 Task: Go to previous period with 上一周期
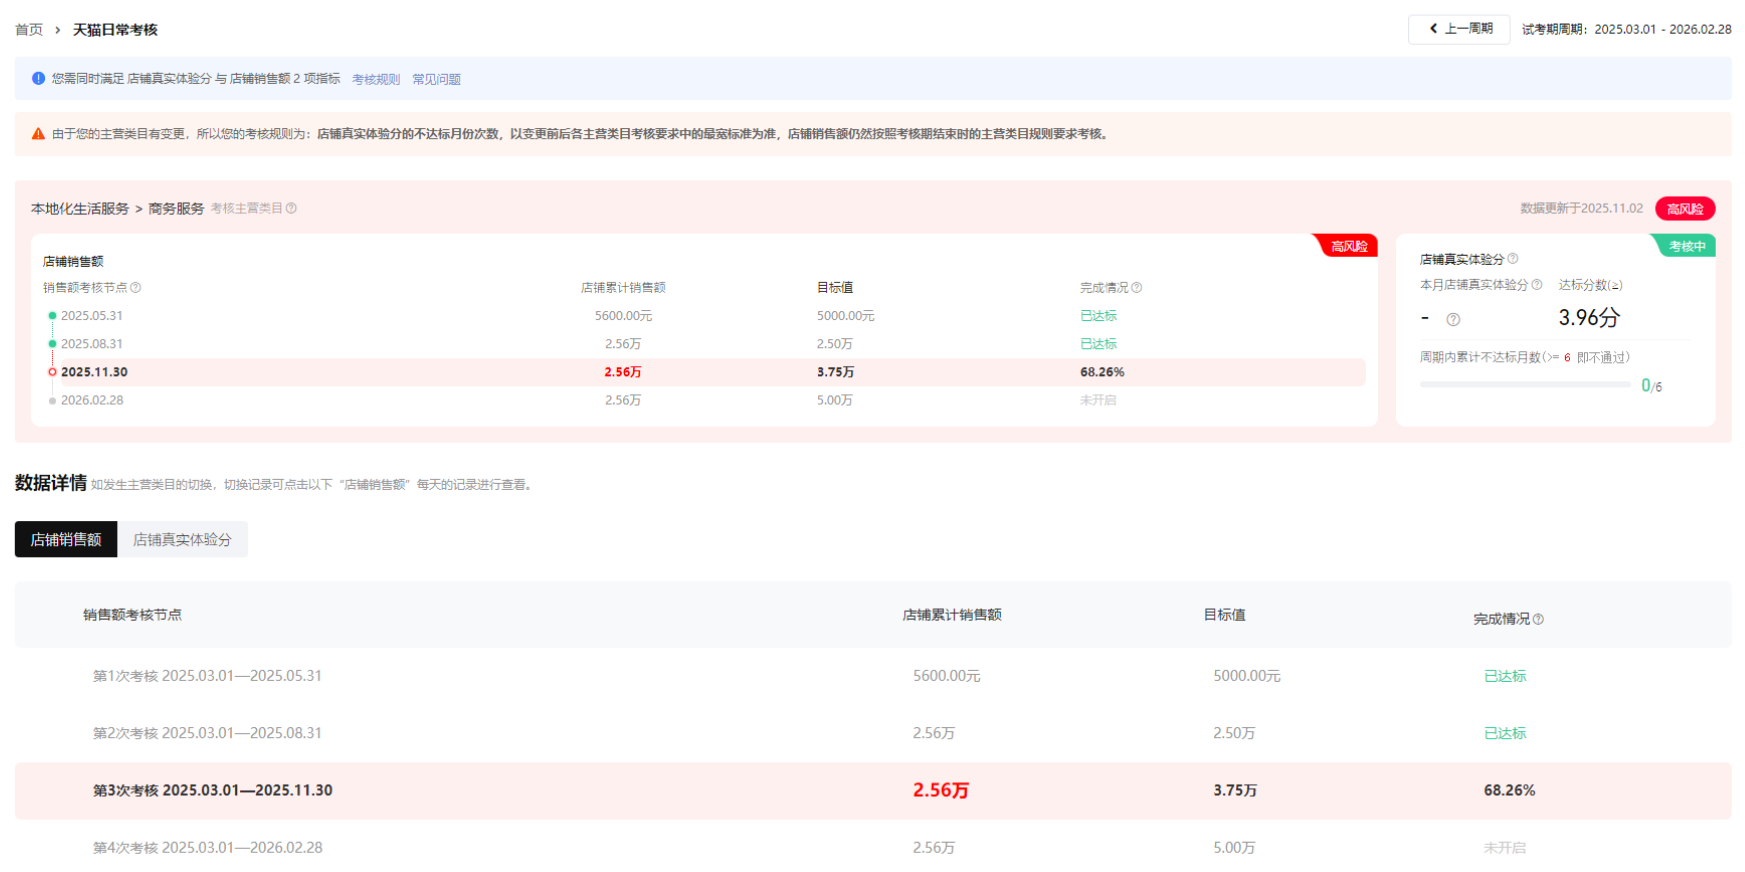[1459, 29]
